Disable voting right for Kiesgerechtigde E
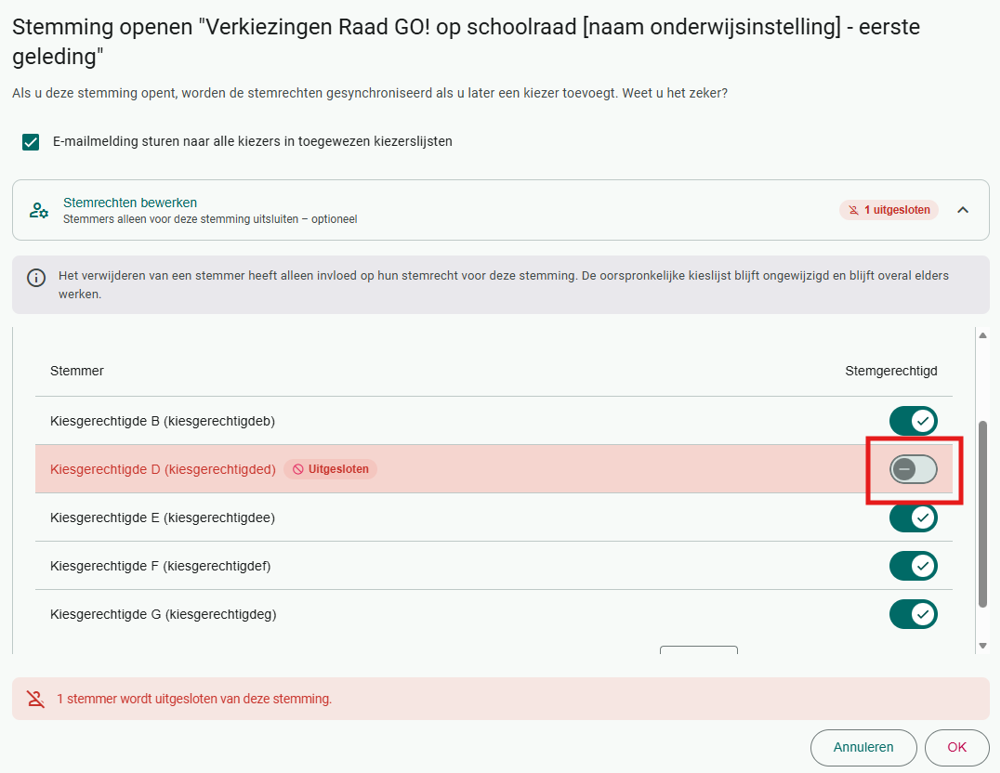The image size is (1000, 773). coord(913,517)
